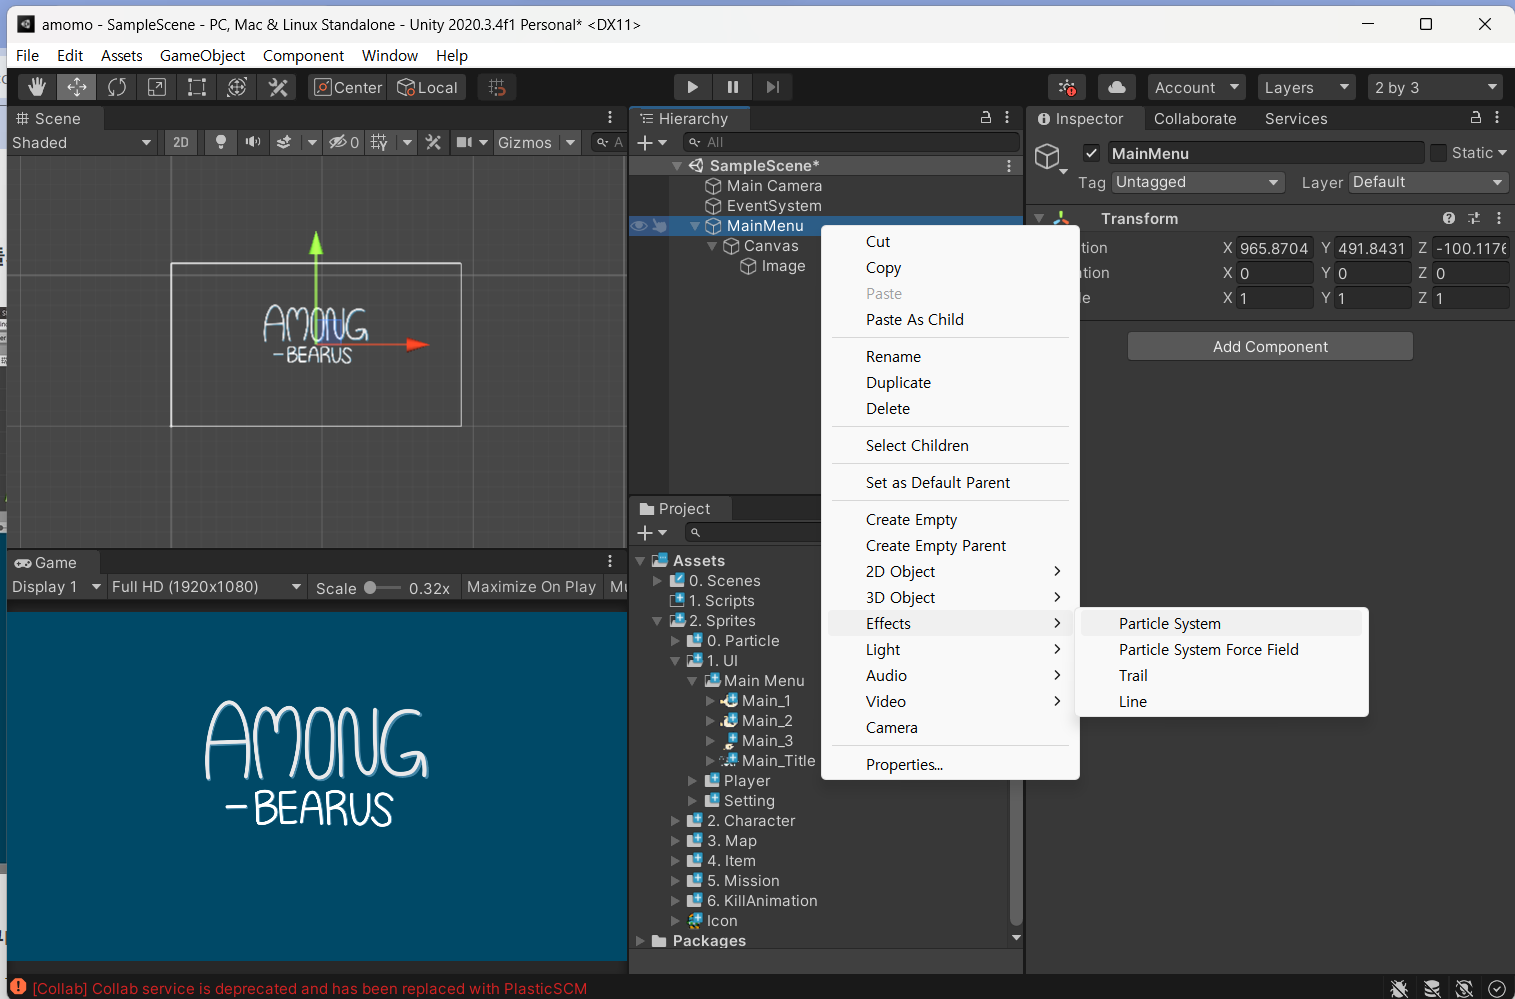Open Layer Default dropdown
The height and width of the screenshot is (999, 1515).
(1428, 182)
